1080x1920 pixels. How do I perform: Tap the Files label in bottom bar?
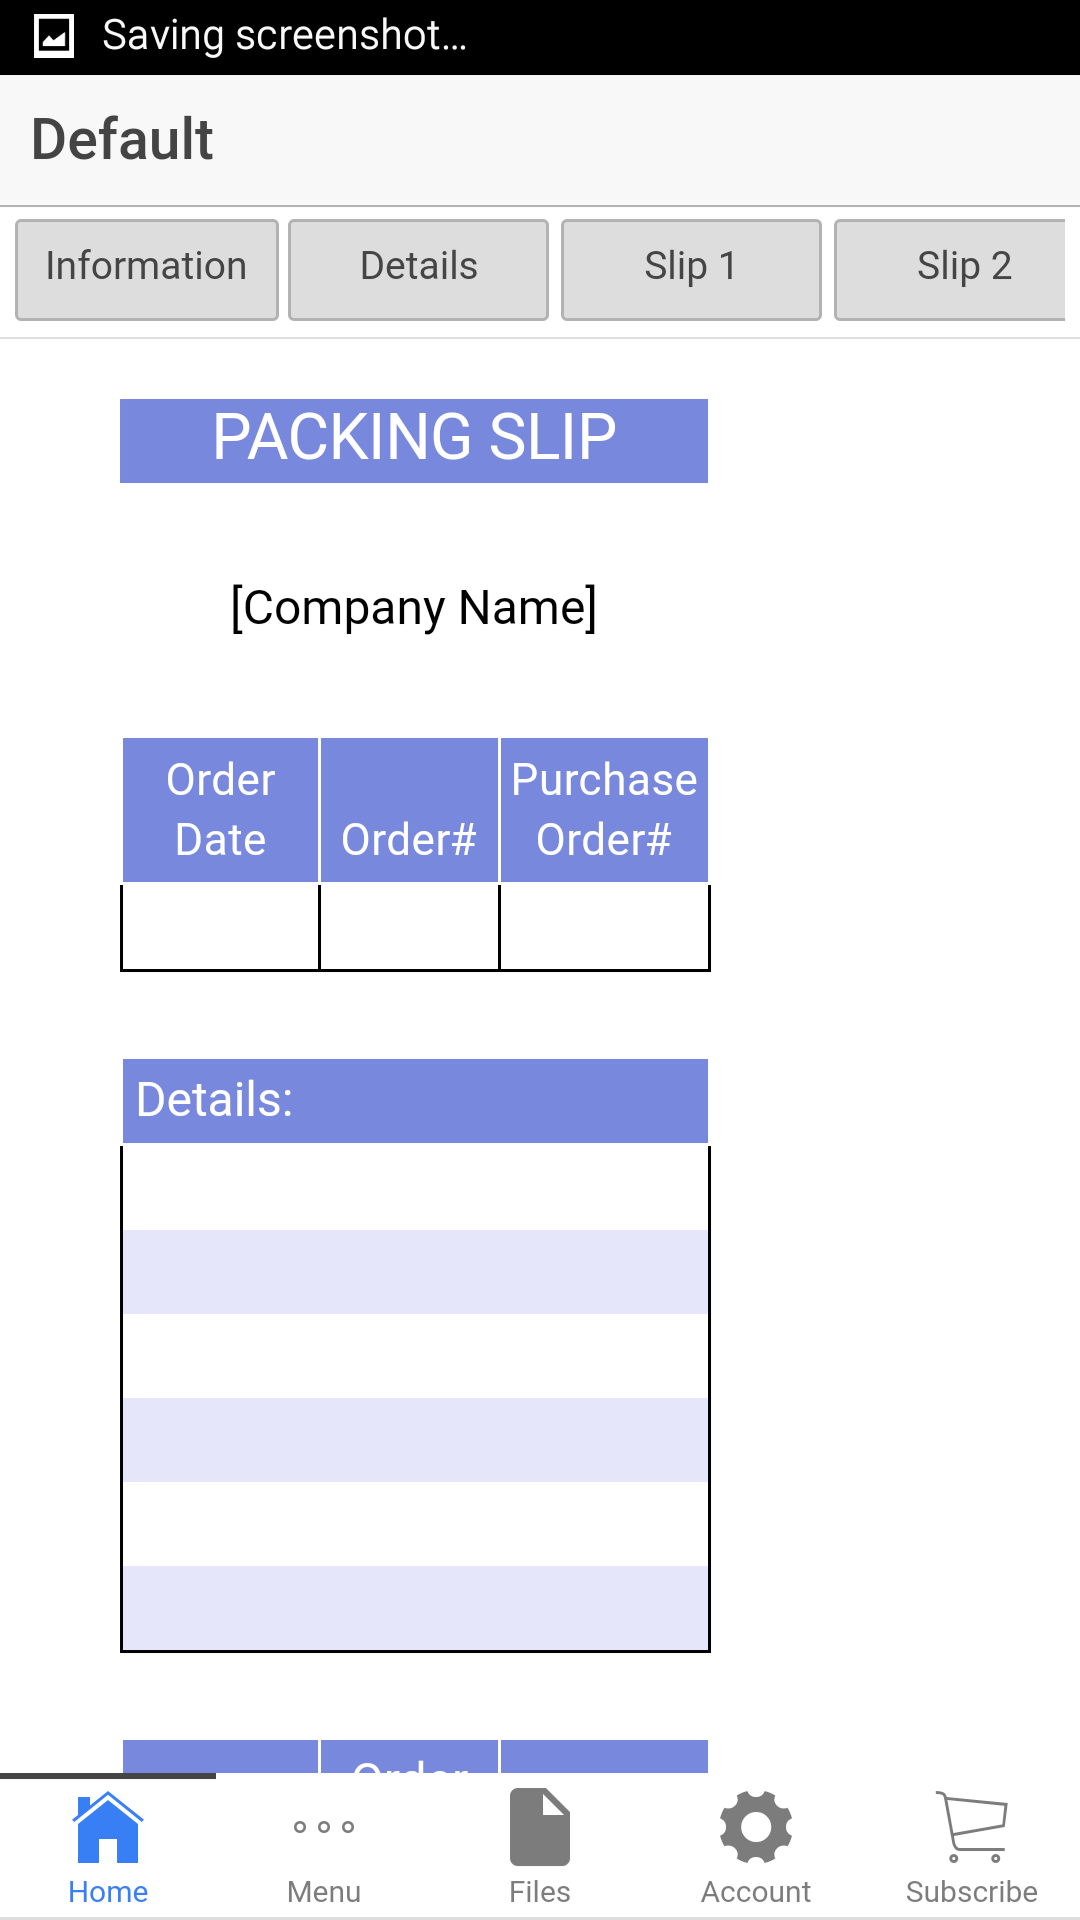539,1890
